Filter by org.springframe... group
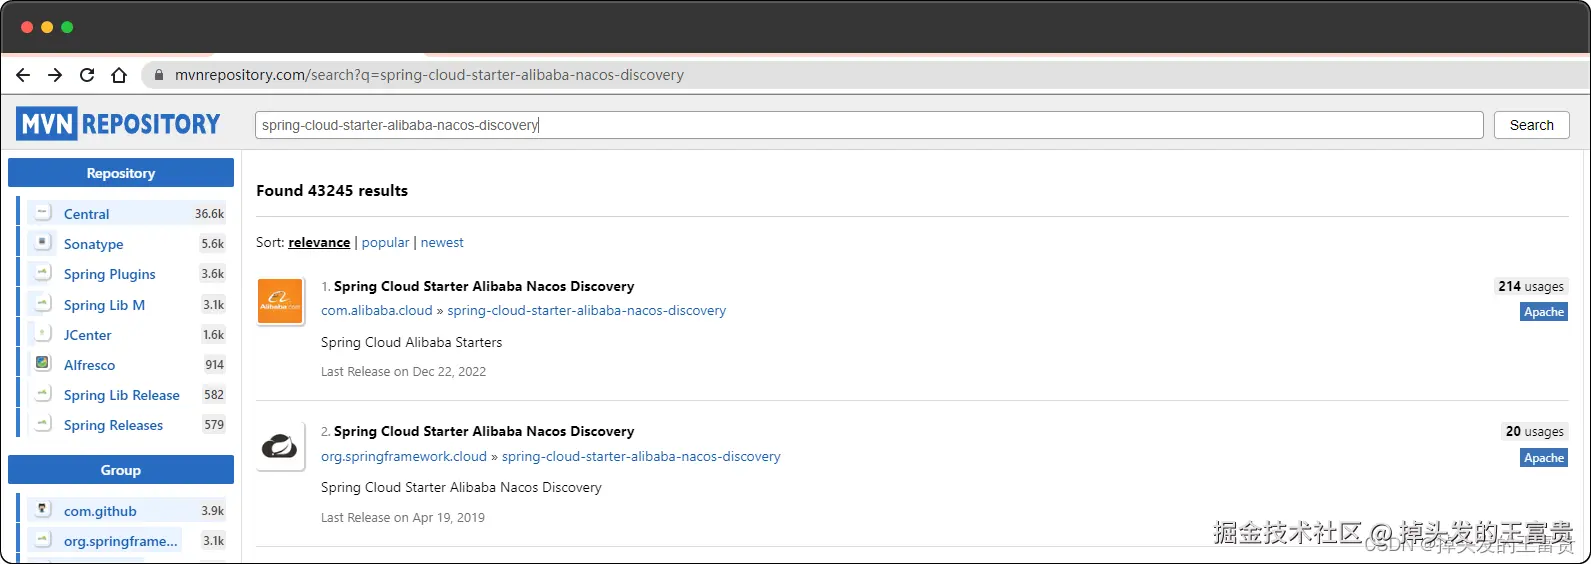 coord(121,541)
